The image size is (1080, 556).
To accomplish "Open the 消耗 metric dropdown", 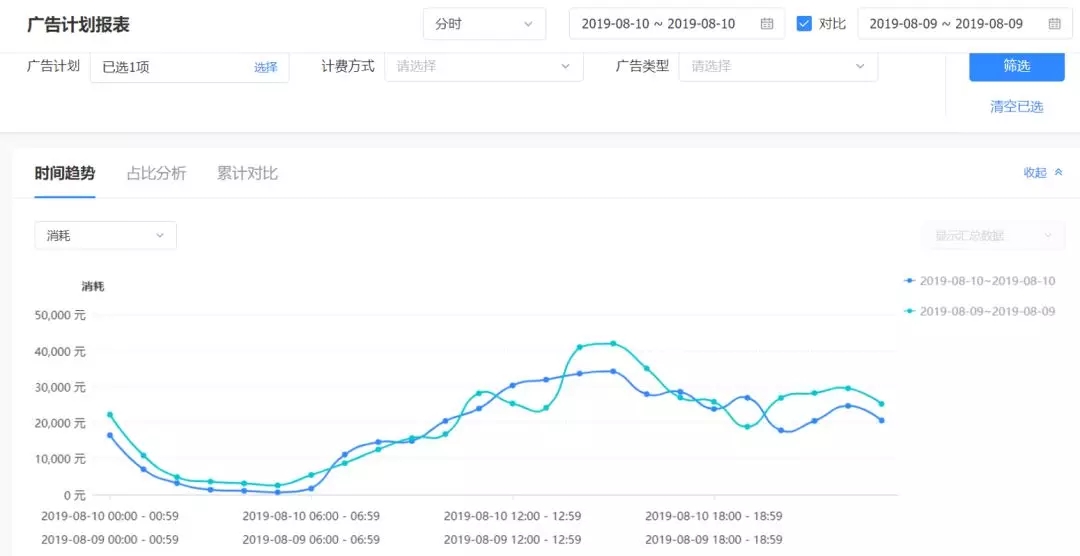I will [x=105, y=236].
